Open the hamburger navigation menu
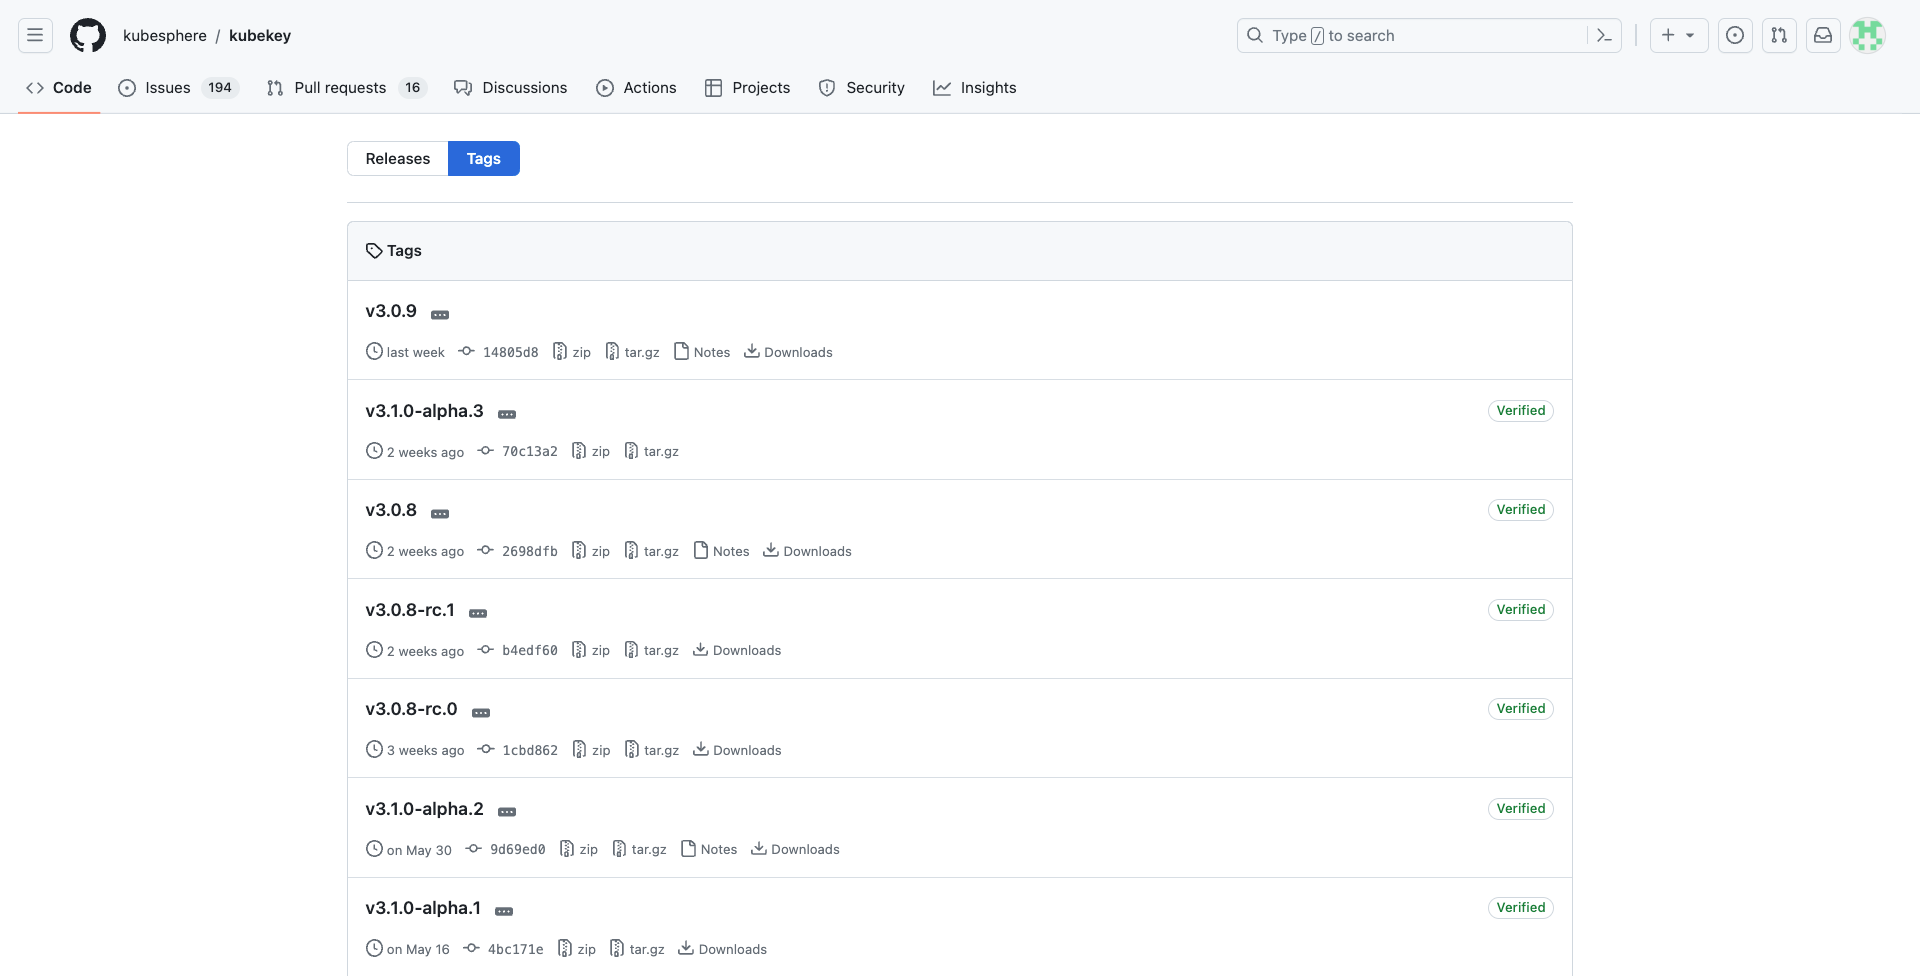 click(35, 36)
